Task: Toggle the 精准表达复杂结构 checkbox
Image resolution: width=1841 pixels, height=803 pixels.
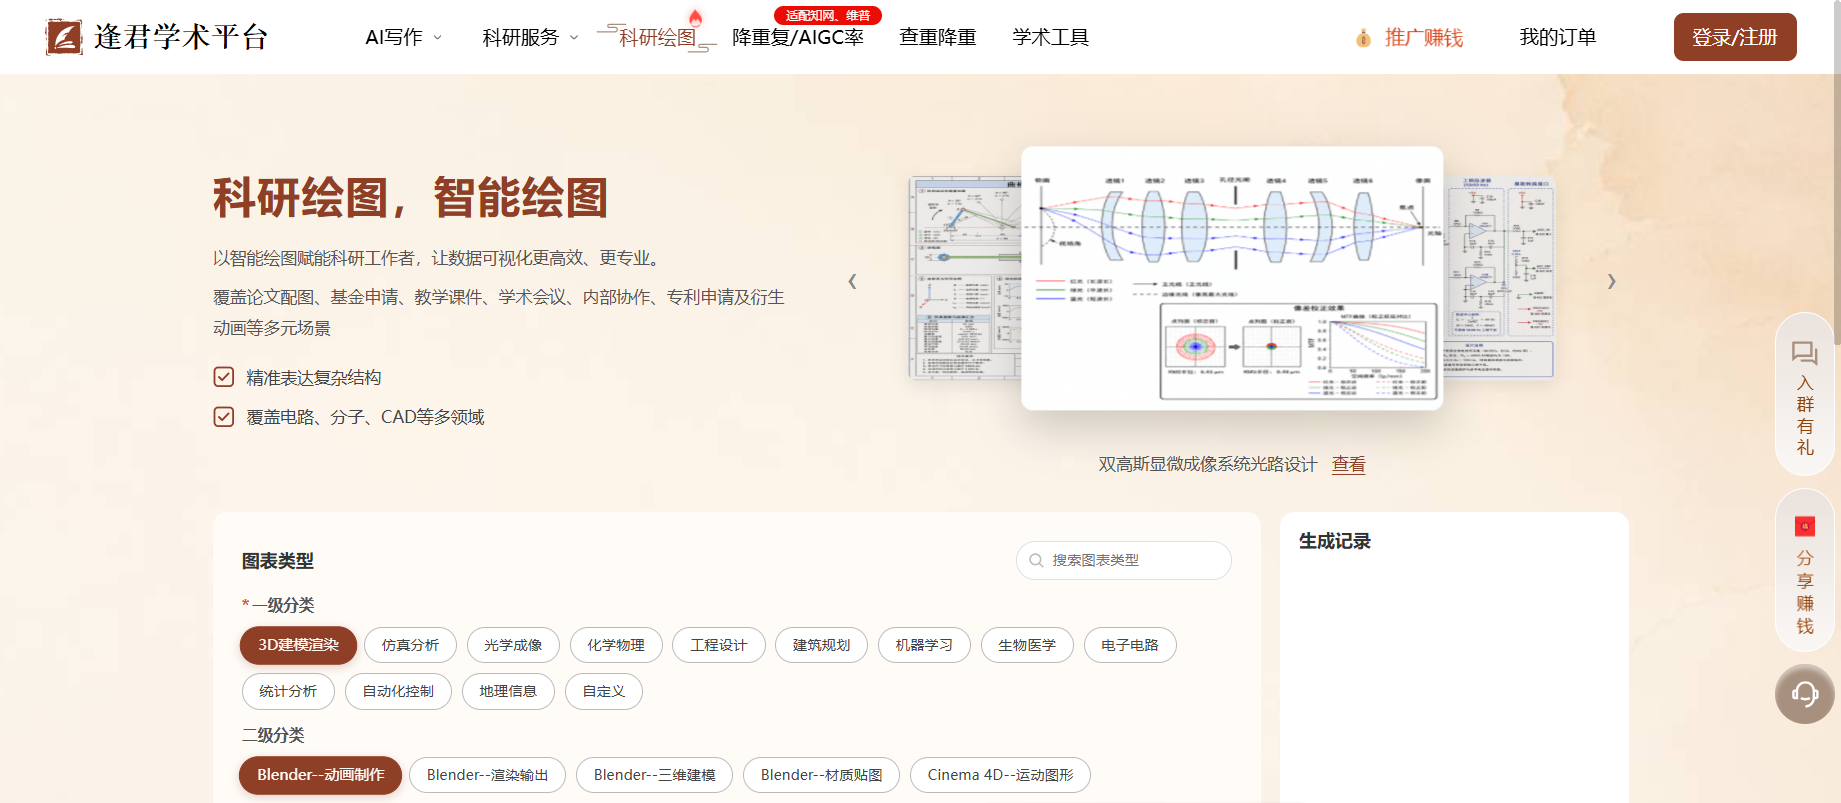Action: click(224, 377)
